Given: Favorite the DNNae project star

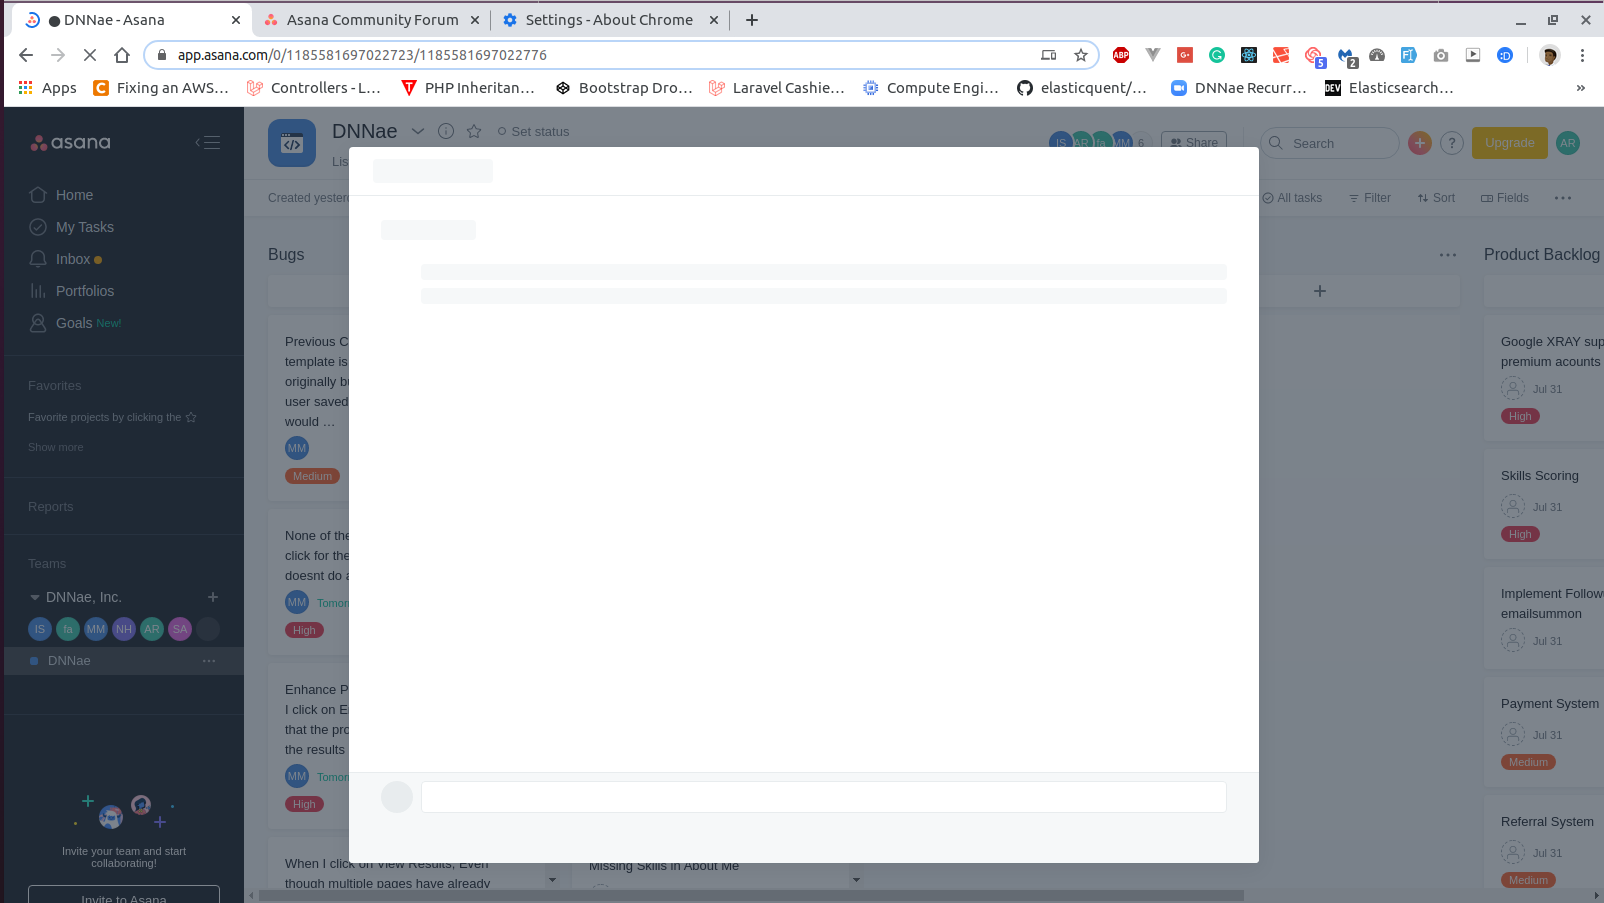Looking at the screenshot, I should click(x=474, y=131).
